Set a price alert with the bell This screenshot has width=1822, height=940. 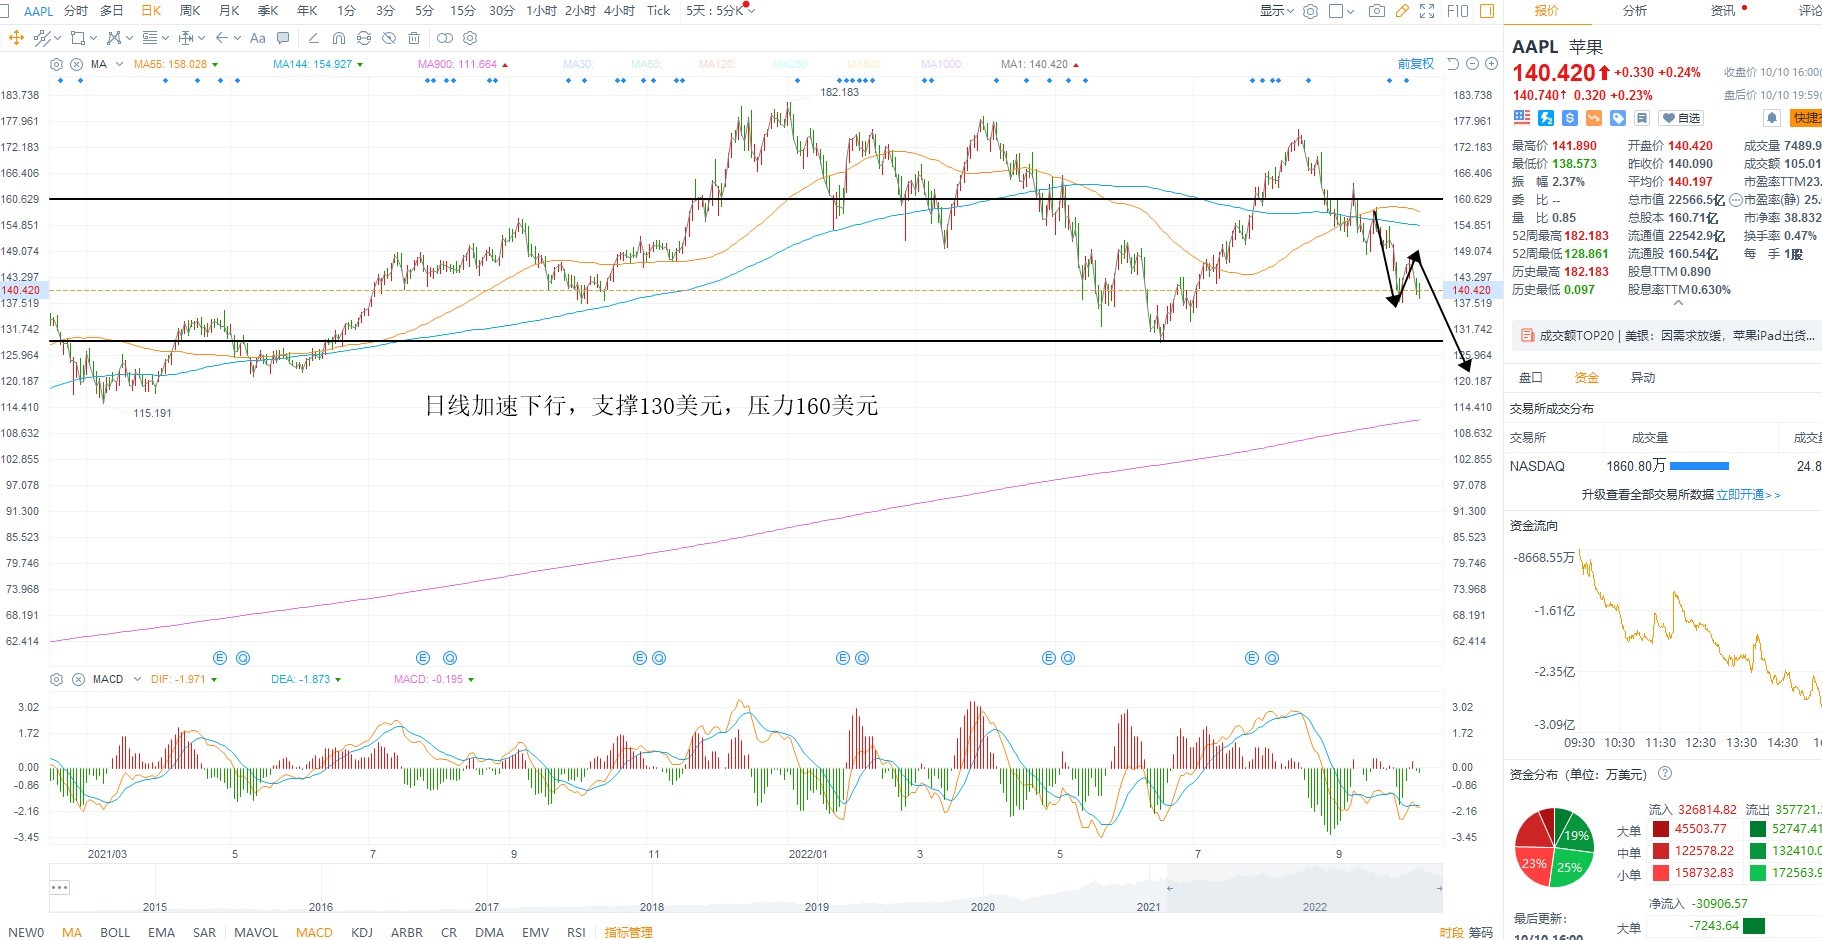(1772, 118)
